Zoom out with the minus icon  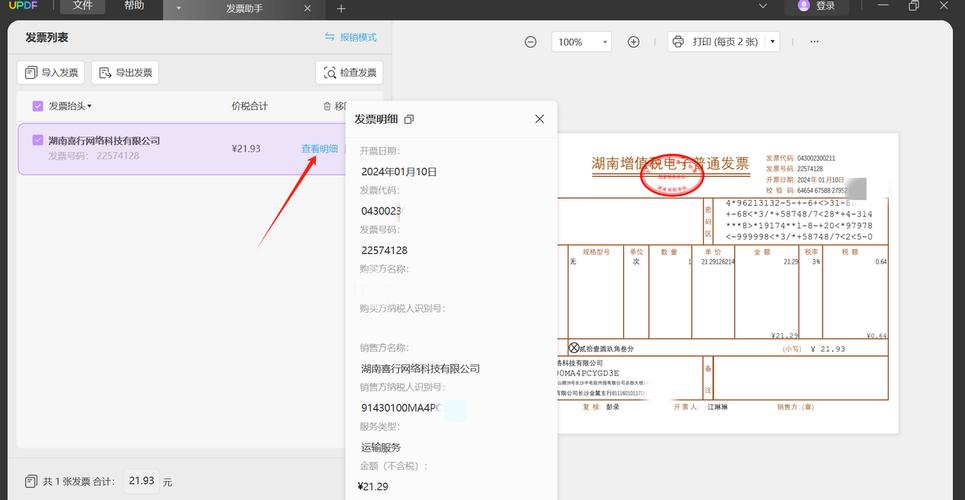531,42
